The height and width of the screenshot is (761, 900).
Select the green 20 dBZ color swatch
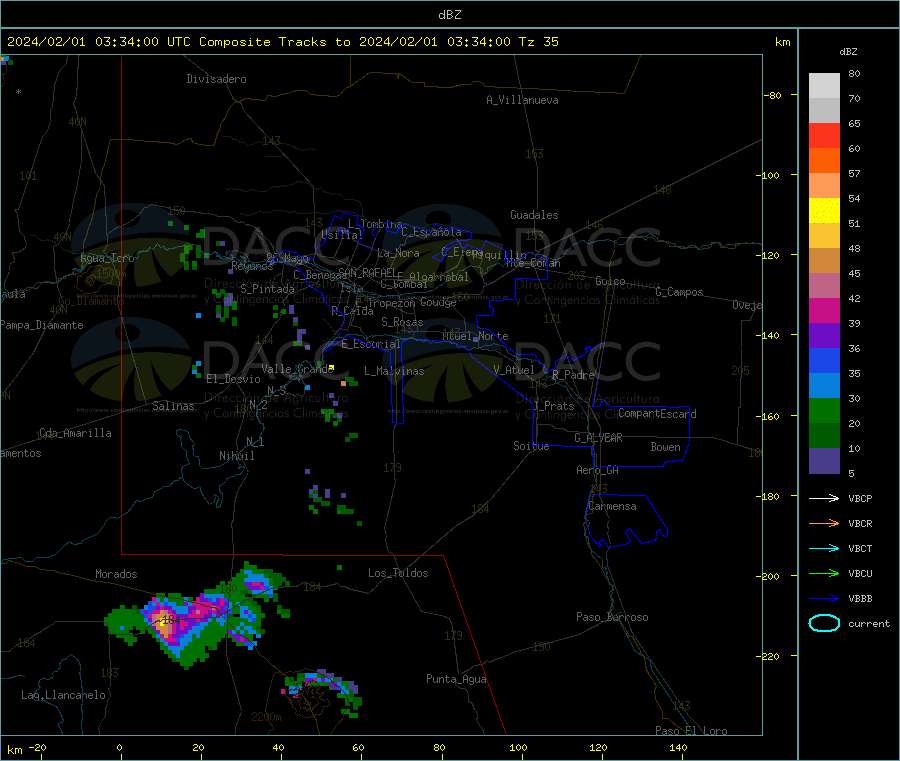[824, 410]
